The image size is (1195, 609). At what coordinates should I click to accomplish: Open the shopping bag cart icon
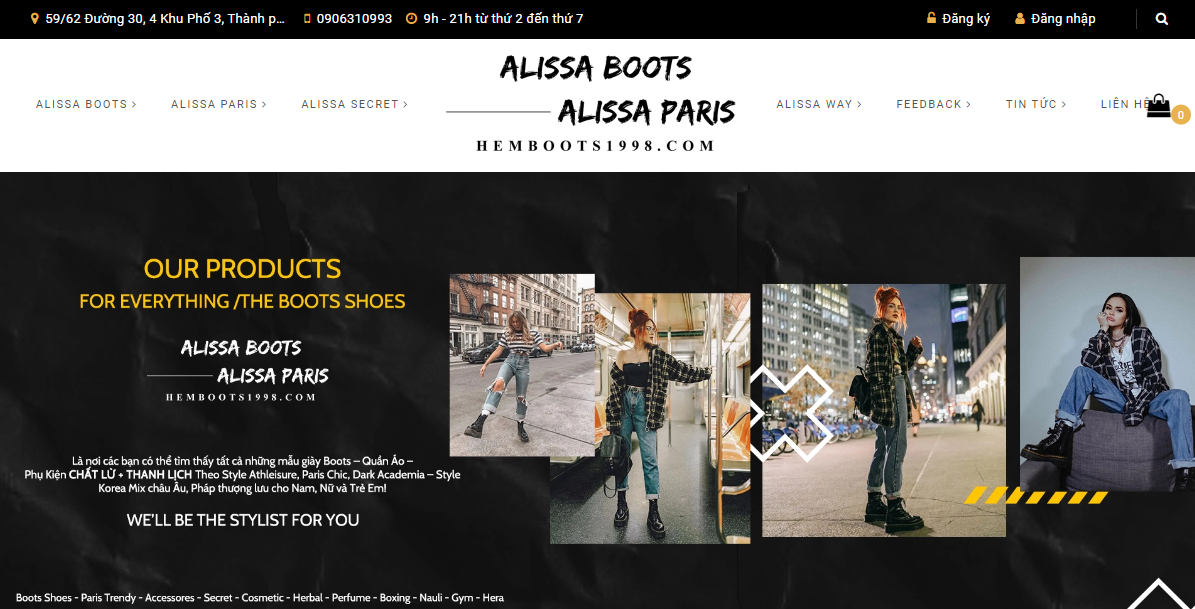click(x=1158, y=105)
